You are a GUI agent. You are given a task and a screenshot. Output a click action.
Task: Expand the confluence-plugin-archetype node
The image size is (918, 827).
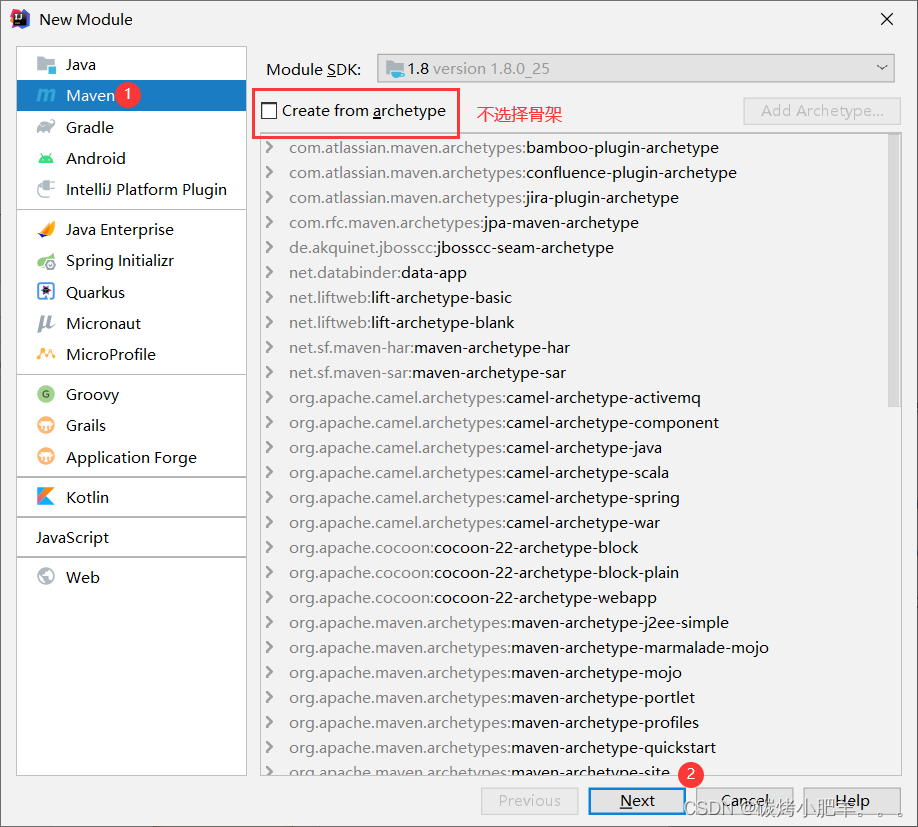tap(269, 173)
